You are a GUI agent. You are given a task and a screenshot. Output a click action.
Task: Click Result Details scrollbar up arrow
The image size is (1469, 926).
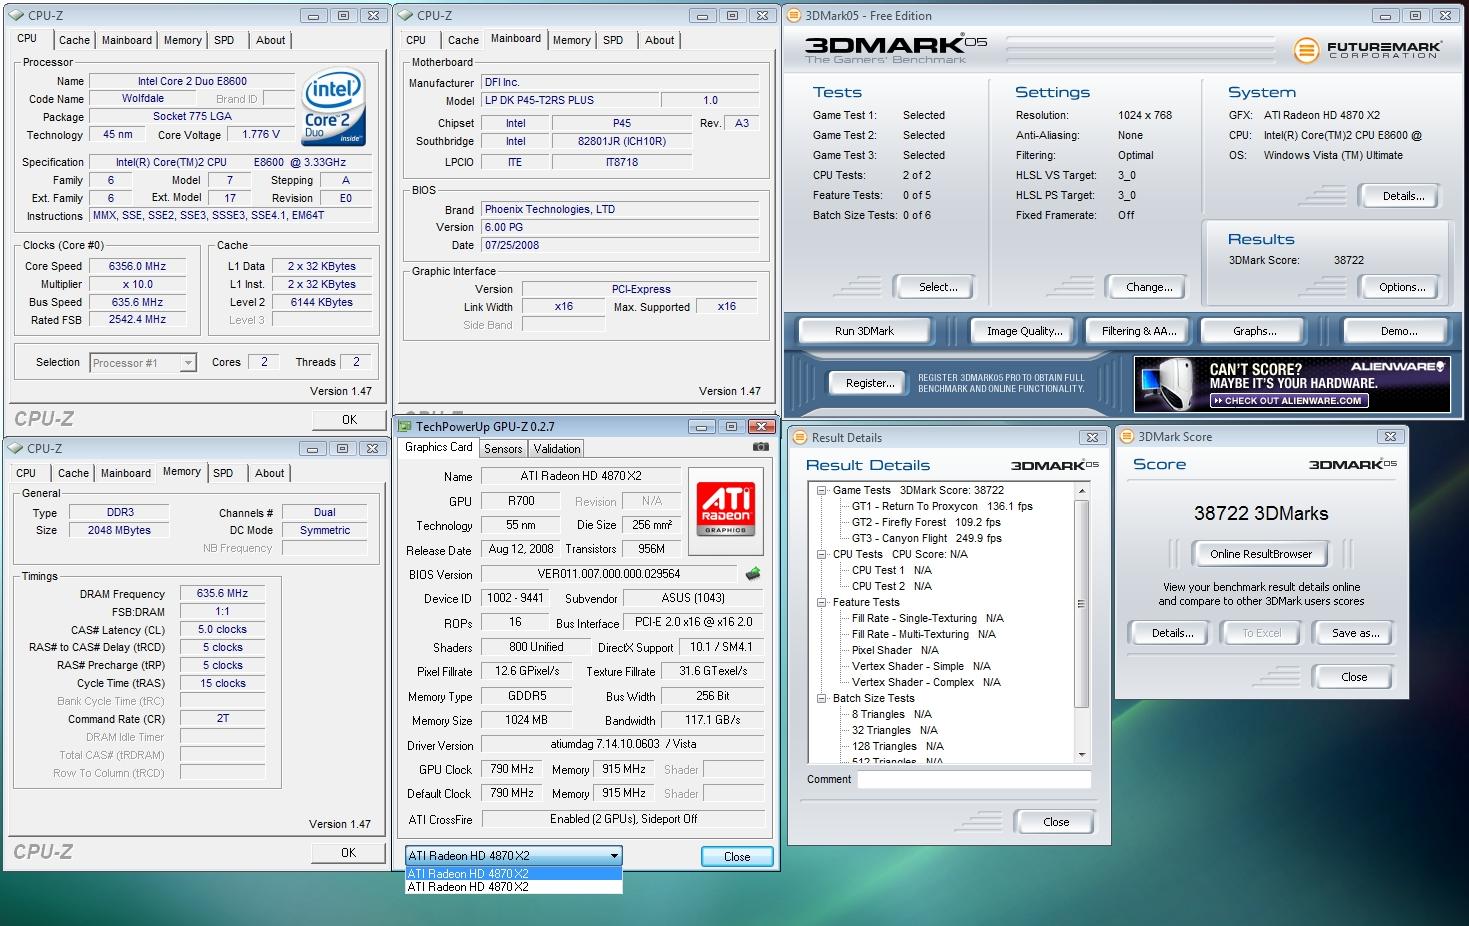coord(1081,491)
